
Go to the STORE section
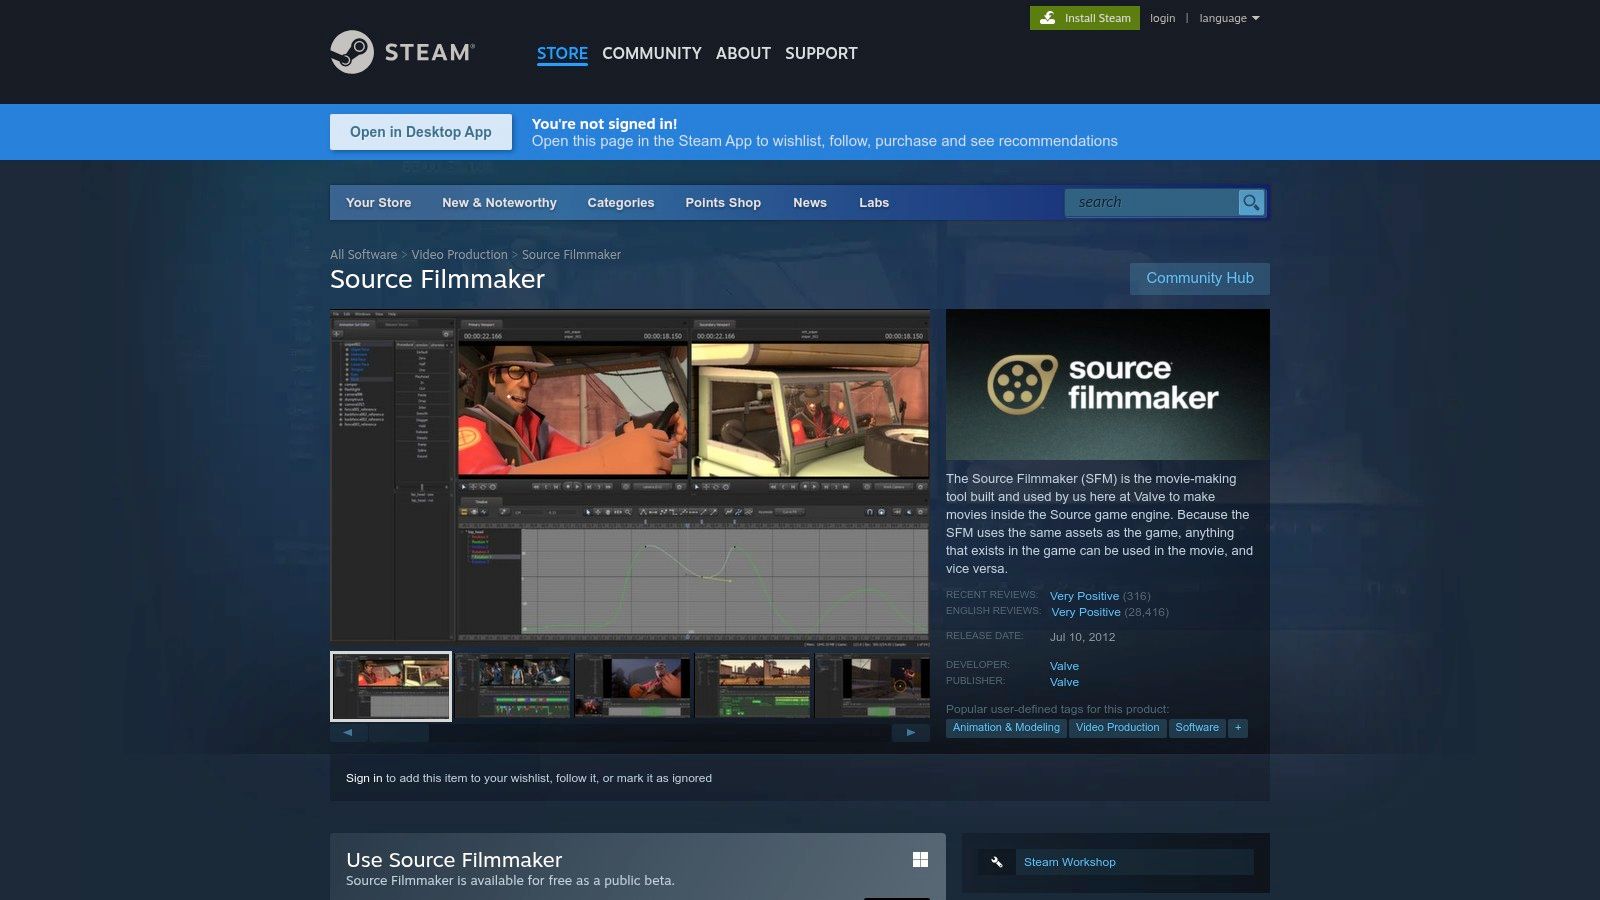coord(562,53)
